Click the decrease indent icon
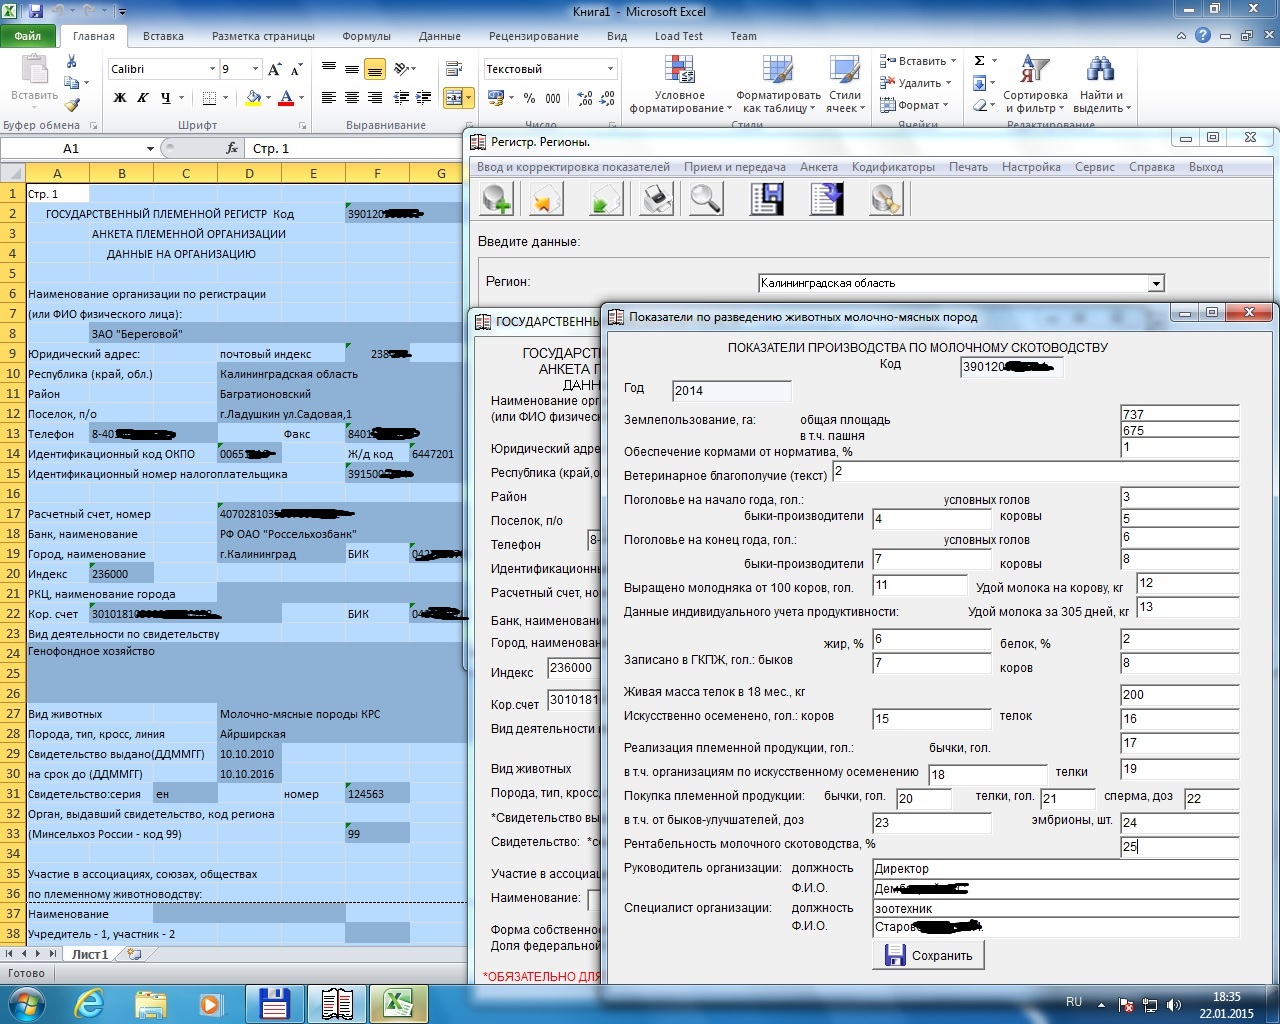The height and width of the screenshot is (1024, 1280). (401, 98)
